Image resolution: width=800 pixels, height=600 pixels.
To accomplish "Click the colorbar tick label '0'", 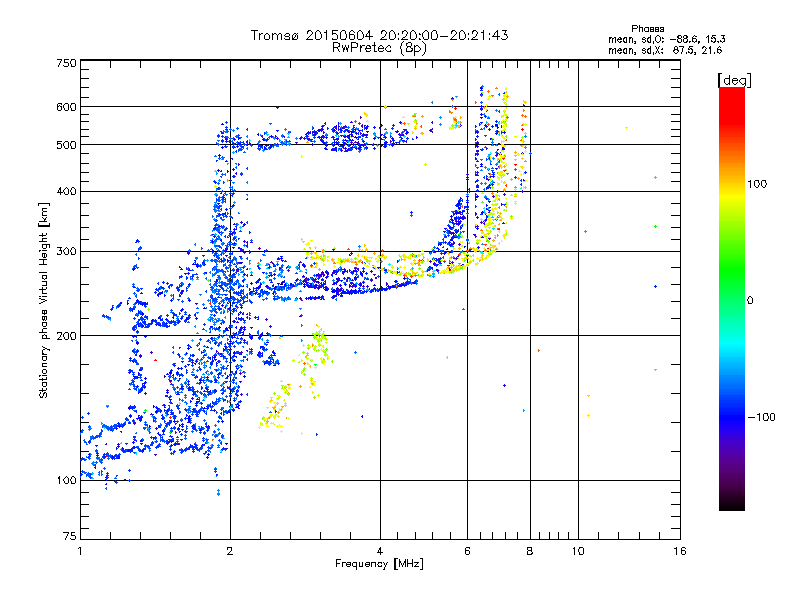I will pyautogui.click(x=750, y=301).
